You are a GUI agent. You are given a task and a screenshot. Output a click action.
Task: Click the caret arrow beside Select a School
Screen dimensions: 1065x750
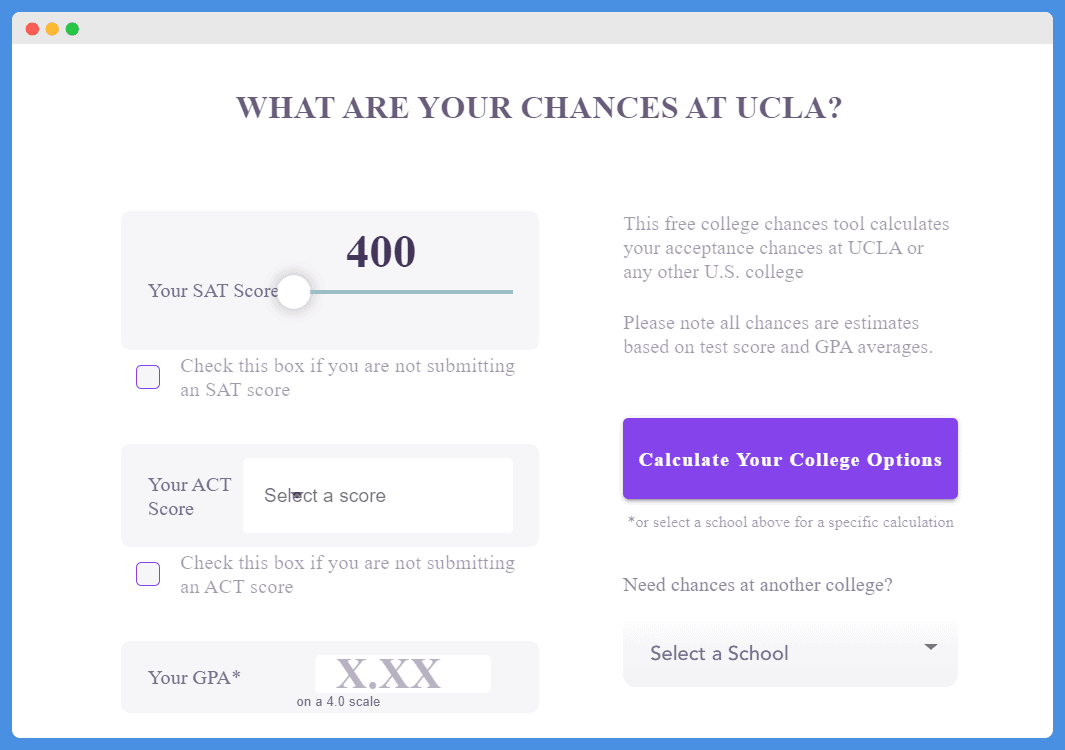(931, 647)
